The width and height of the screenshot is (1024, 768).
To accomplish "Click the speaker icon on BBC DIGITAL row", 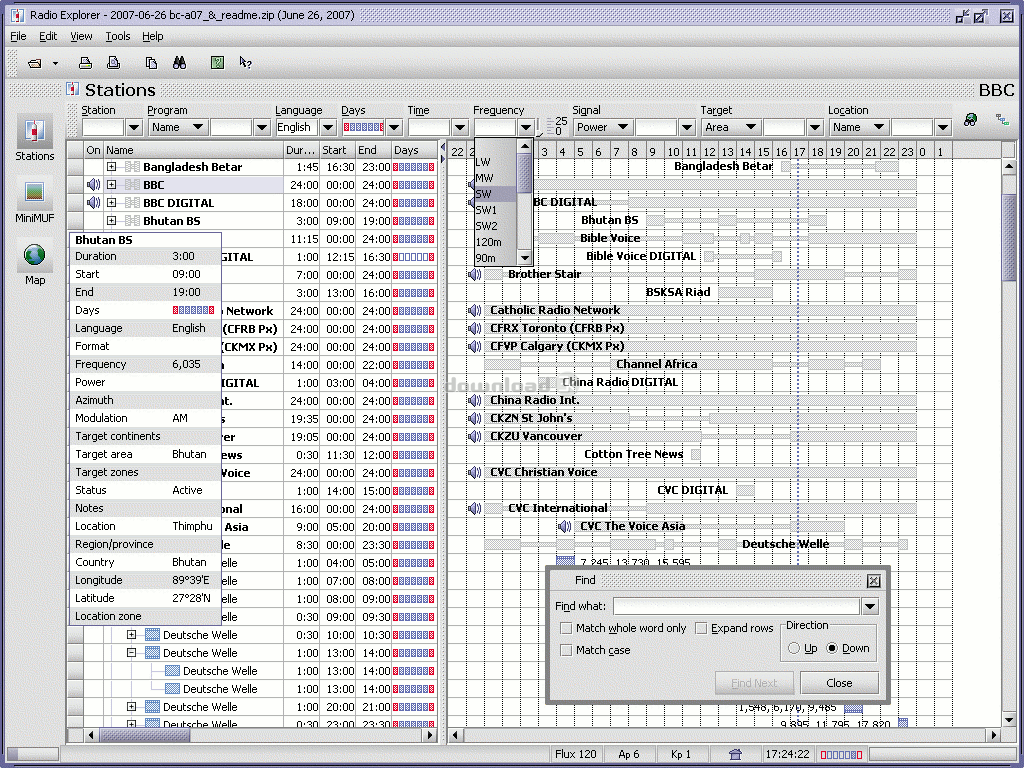I will click(93, 203).
